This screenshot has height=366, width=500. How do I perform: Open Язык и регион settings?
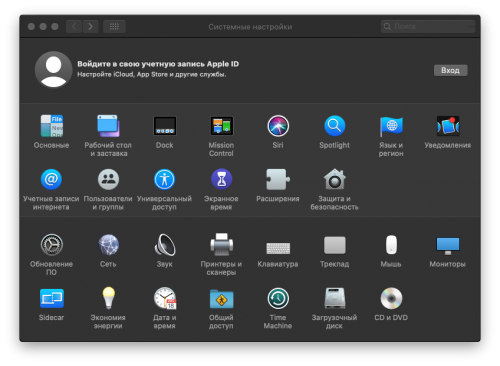(391, 126)
